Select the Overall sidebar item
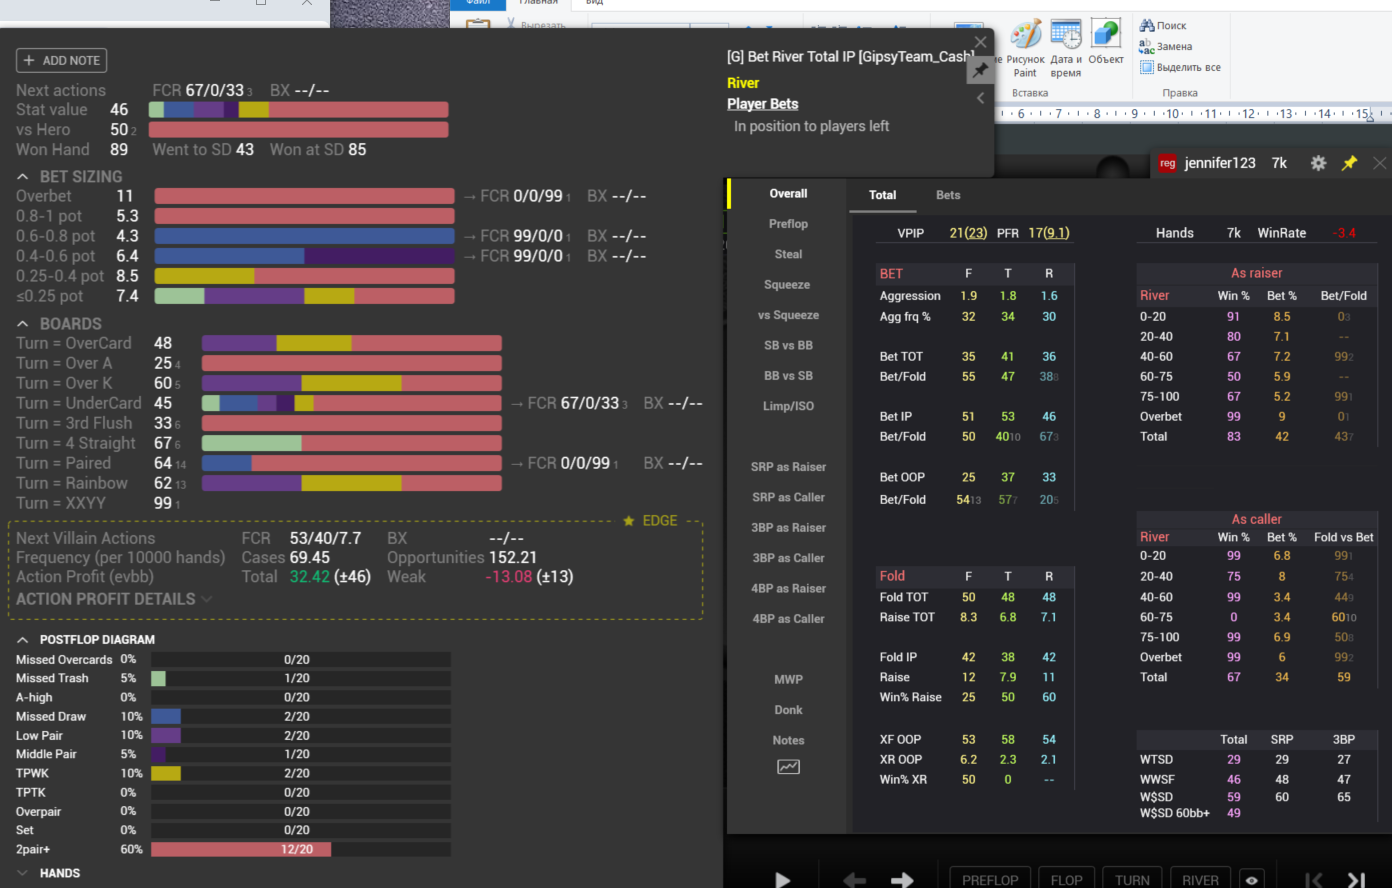This screenshot has width=1392, height=888. (788, 194)
